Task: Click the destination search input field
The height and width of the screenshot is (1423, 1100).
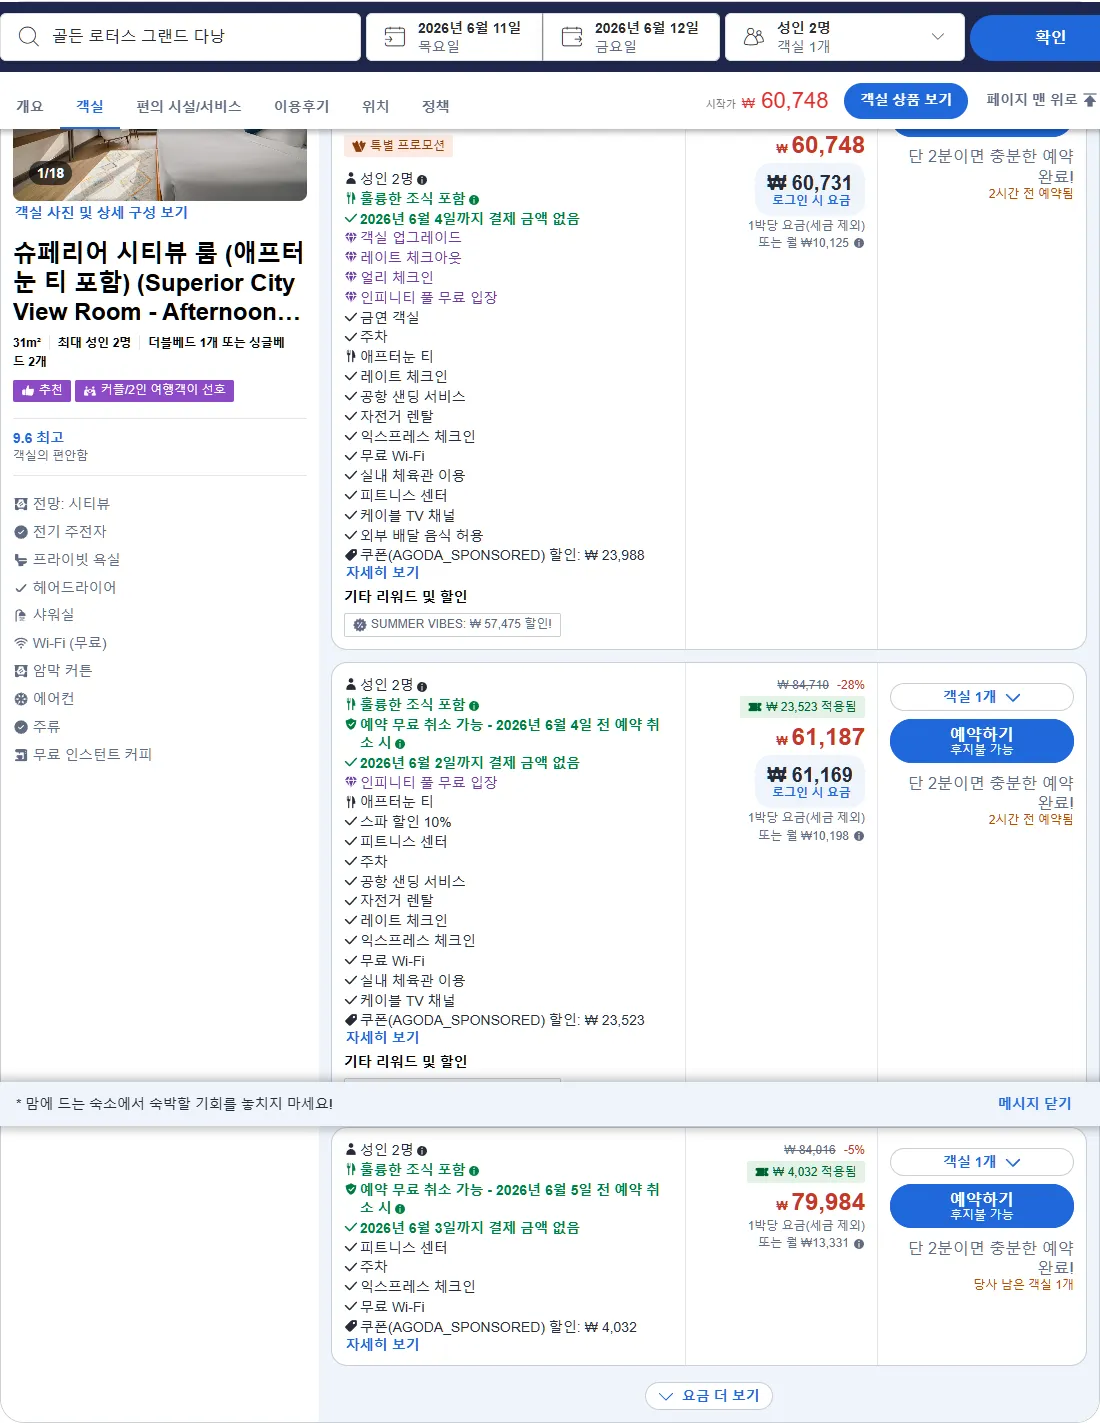Action: (x=180, y=37)
